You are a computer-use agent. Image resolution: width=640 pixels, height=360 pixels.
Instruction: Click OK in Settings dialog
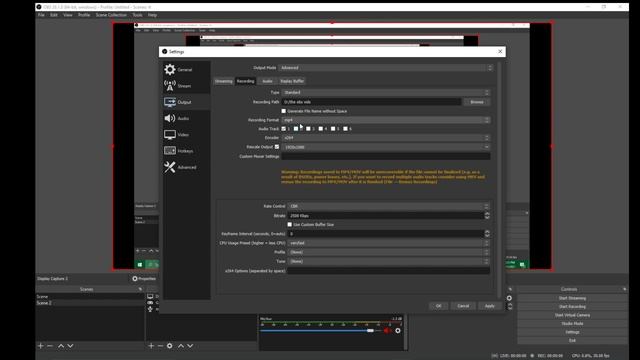click(x=438, y=306)
